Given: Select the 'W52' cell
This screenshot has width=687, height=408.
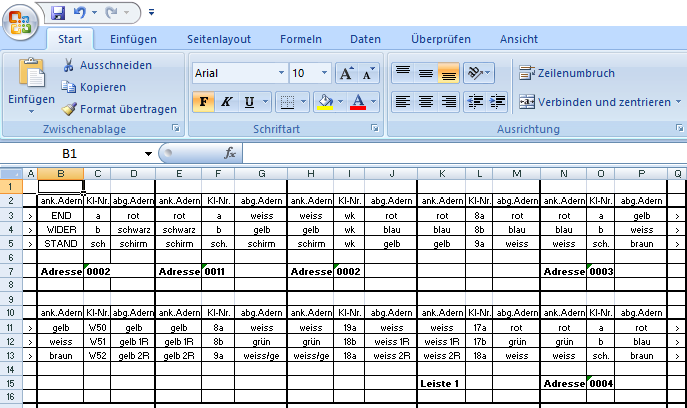Looking at the screenshot, I should click(97, 355).
